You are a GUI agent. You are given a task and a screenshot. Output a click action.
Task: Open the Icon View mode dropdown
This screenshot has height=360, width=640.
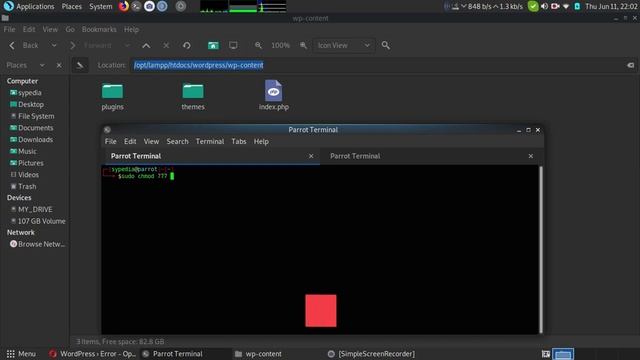pyautogui.click(x=343, y=45)
